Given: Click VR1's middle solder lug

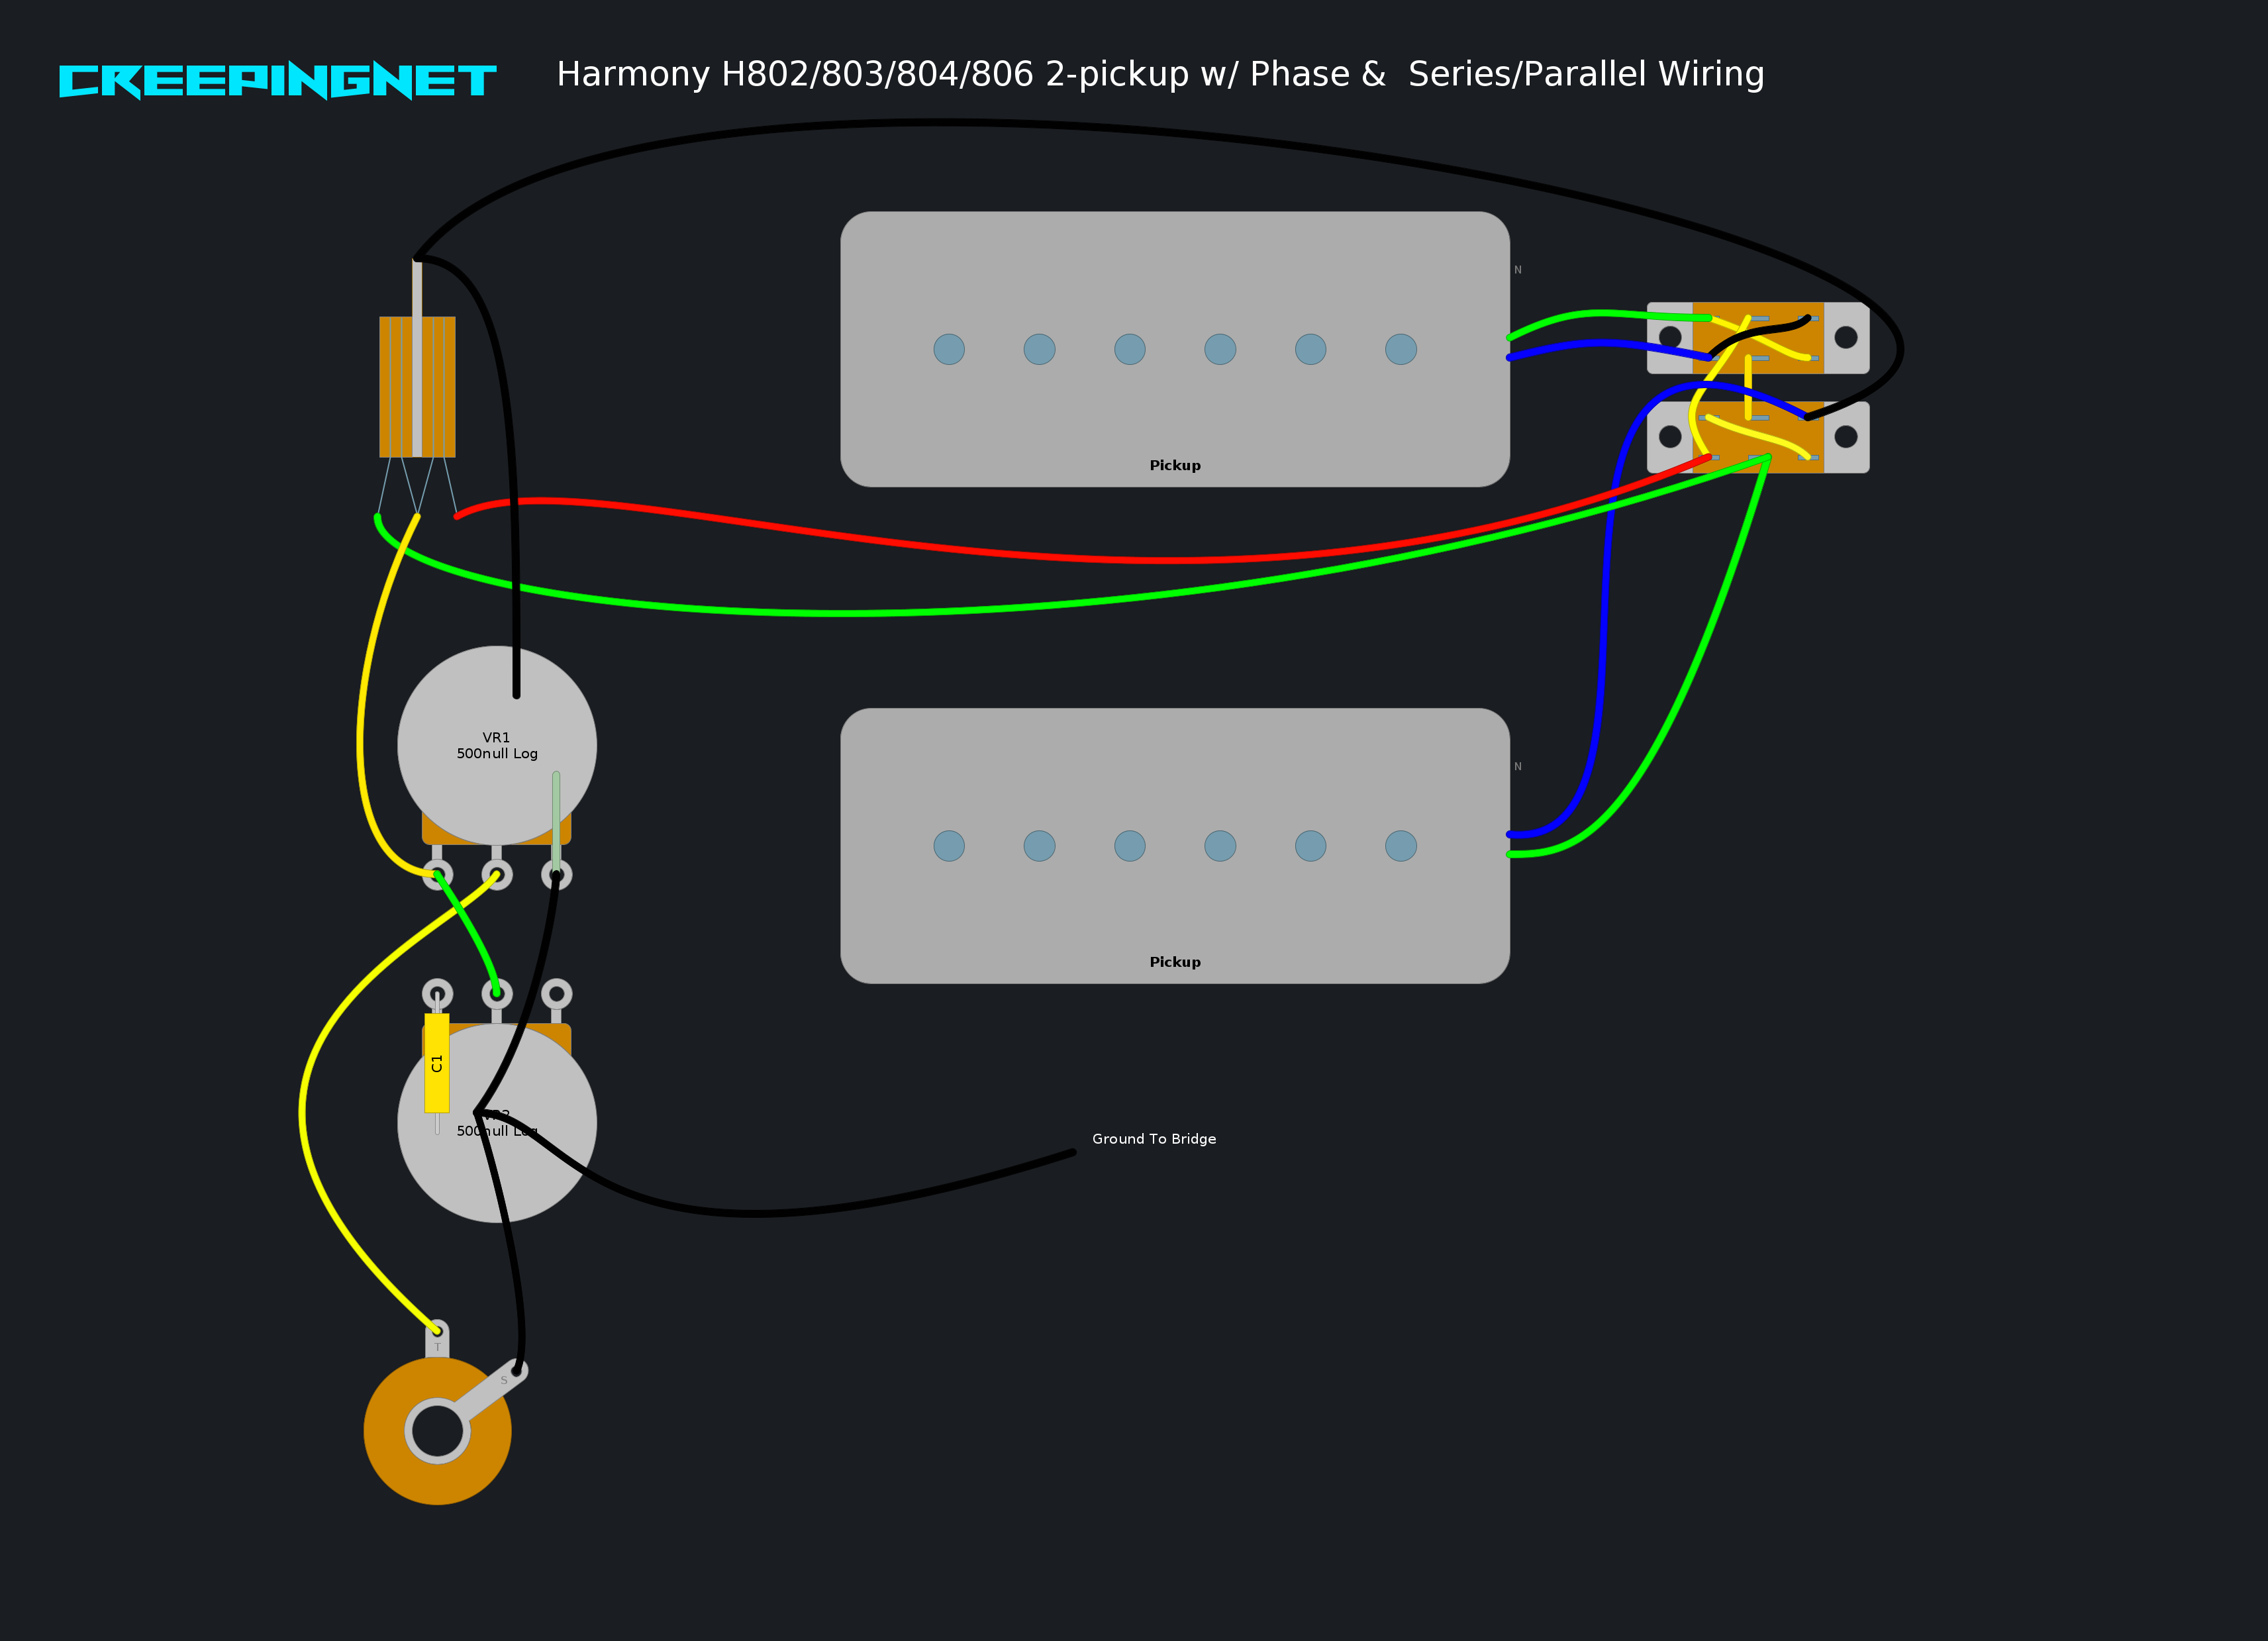Looking at the screenshot, I should click(x=497, y=876).
